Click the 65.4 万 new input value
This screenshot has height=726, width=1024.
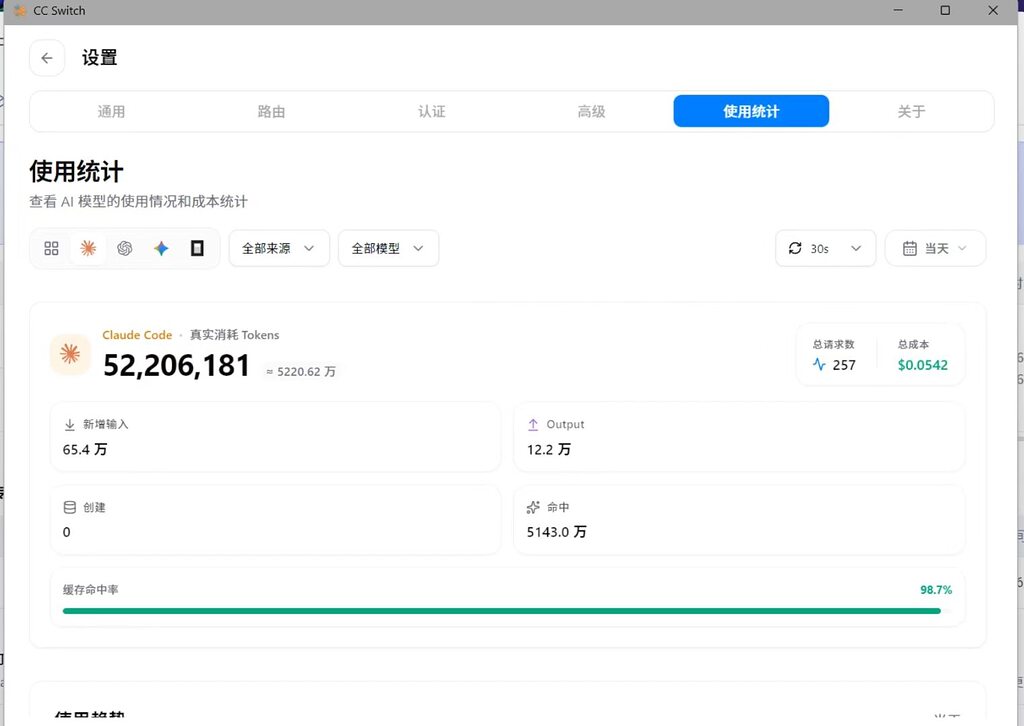(x=85, y=449)
